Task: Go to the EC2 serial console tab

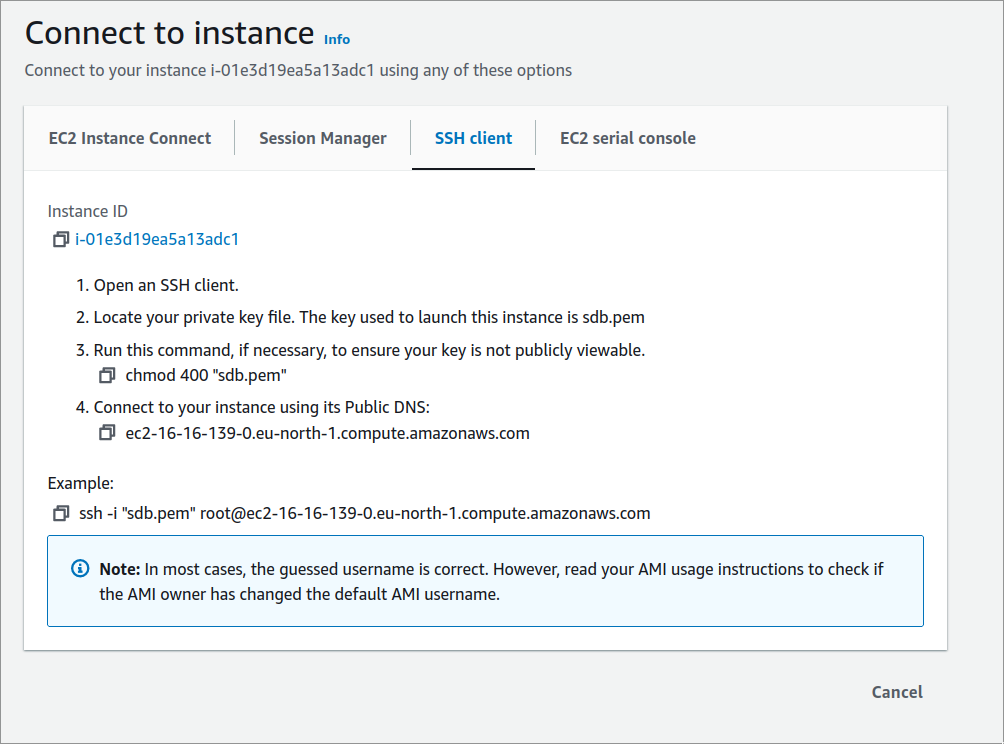Action: click(627, 139)
